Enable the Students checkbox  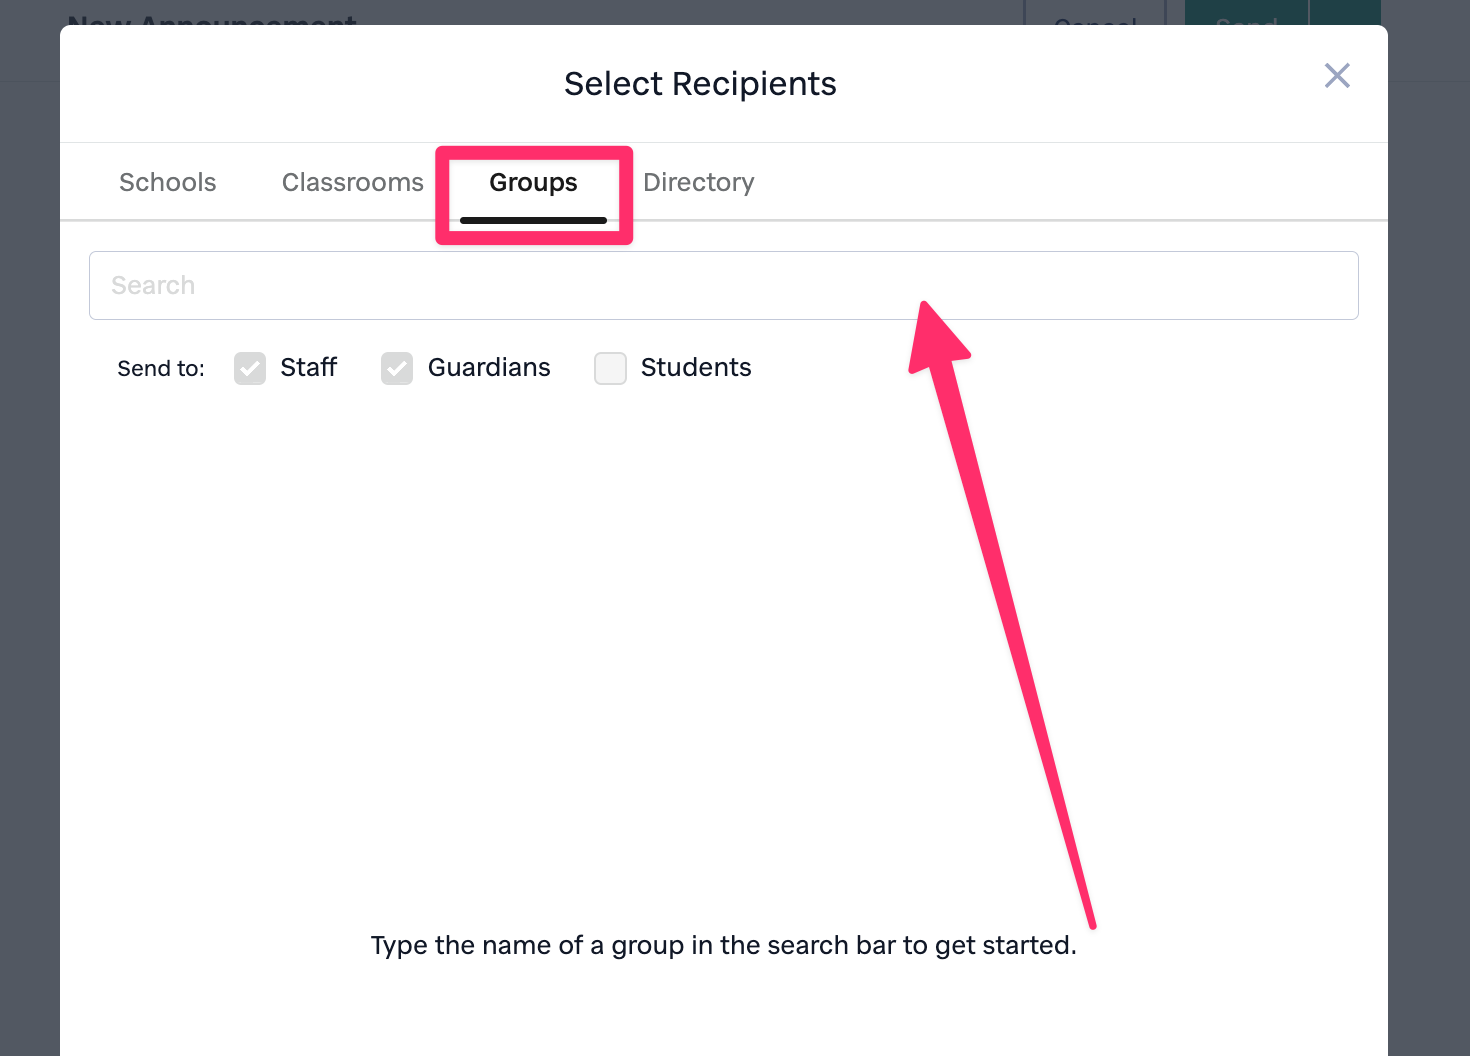click(x=610, y=368)
